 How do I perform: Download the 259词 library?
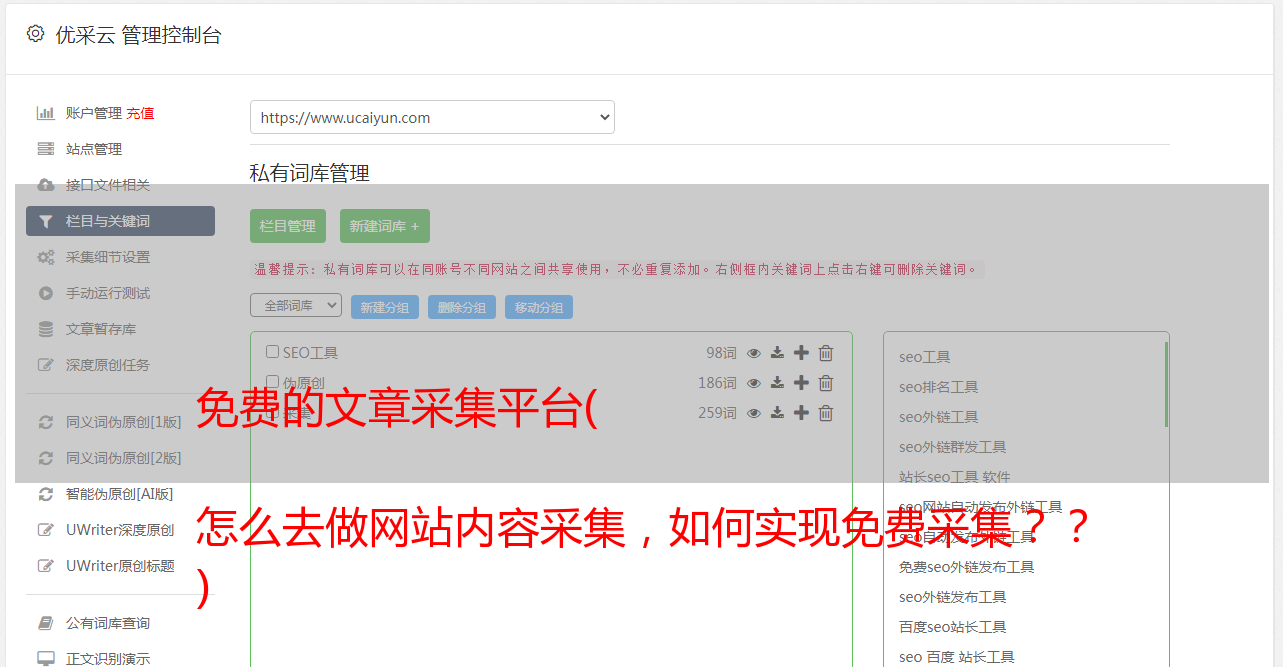coord(777,413)
